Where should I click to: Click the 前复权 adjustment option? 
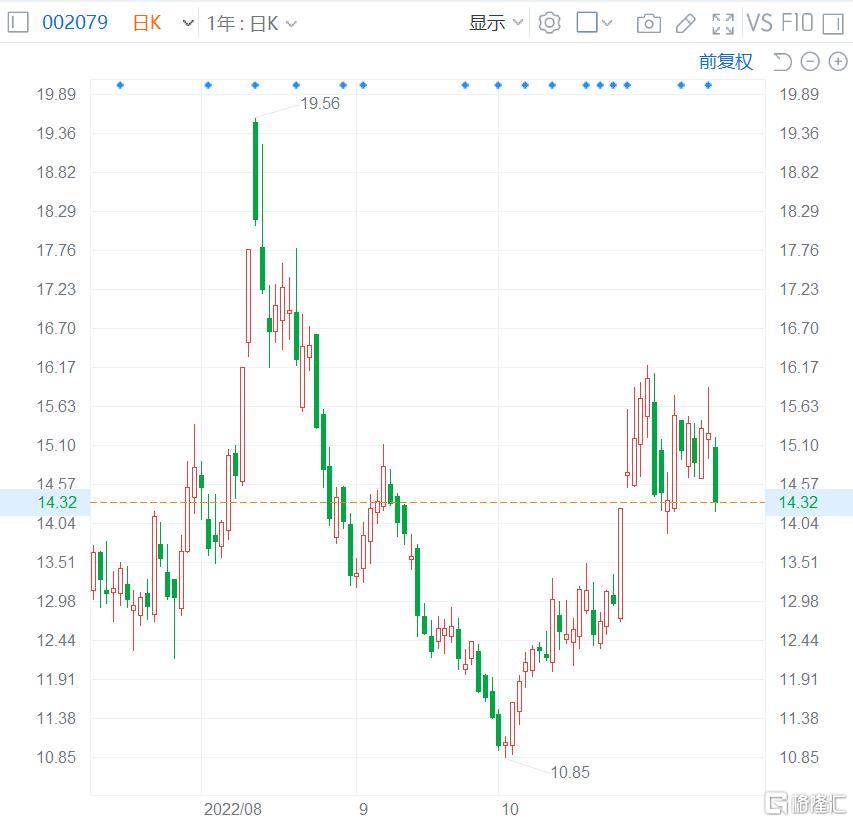726,61
